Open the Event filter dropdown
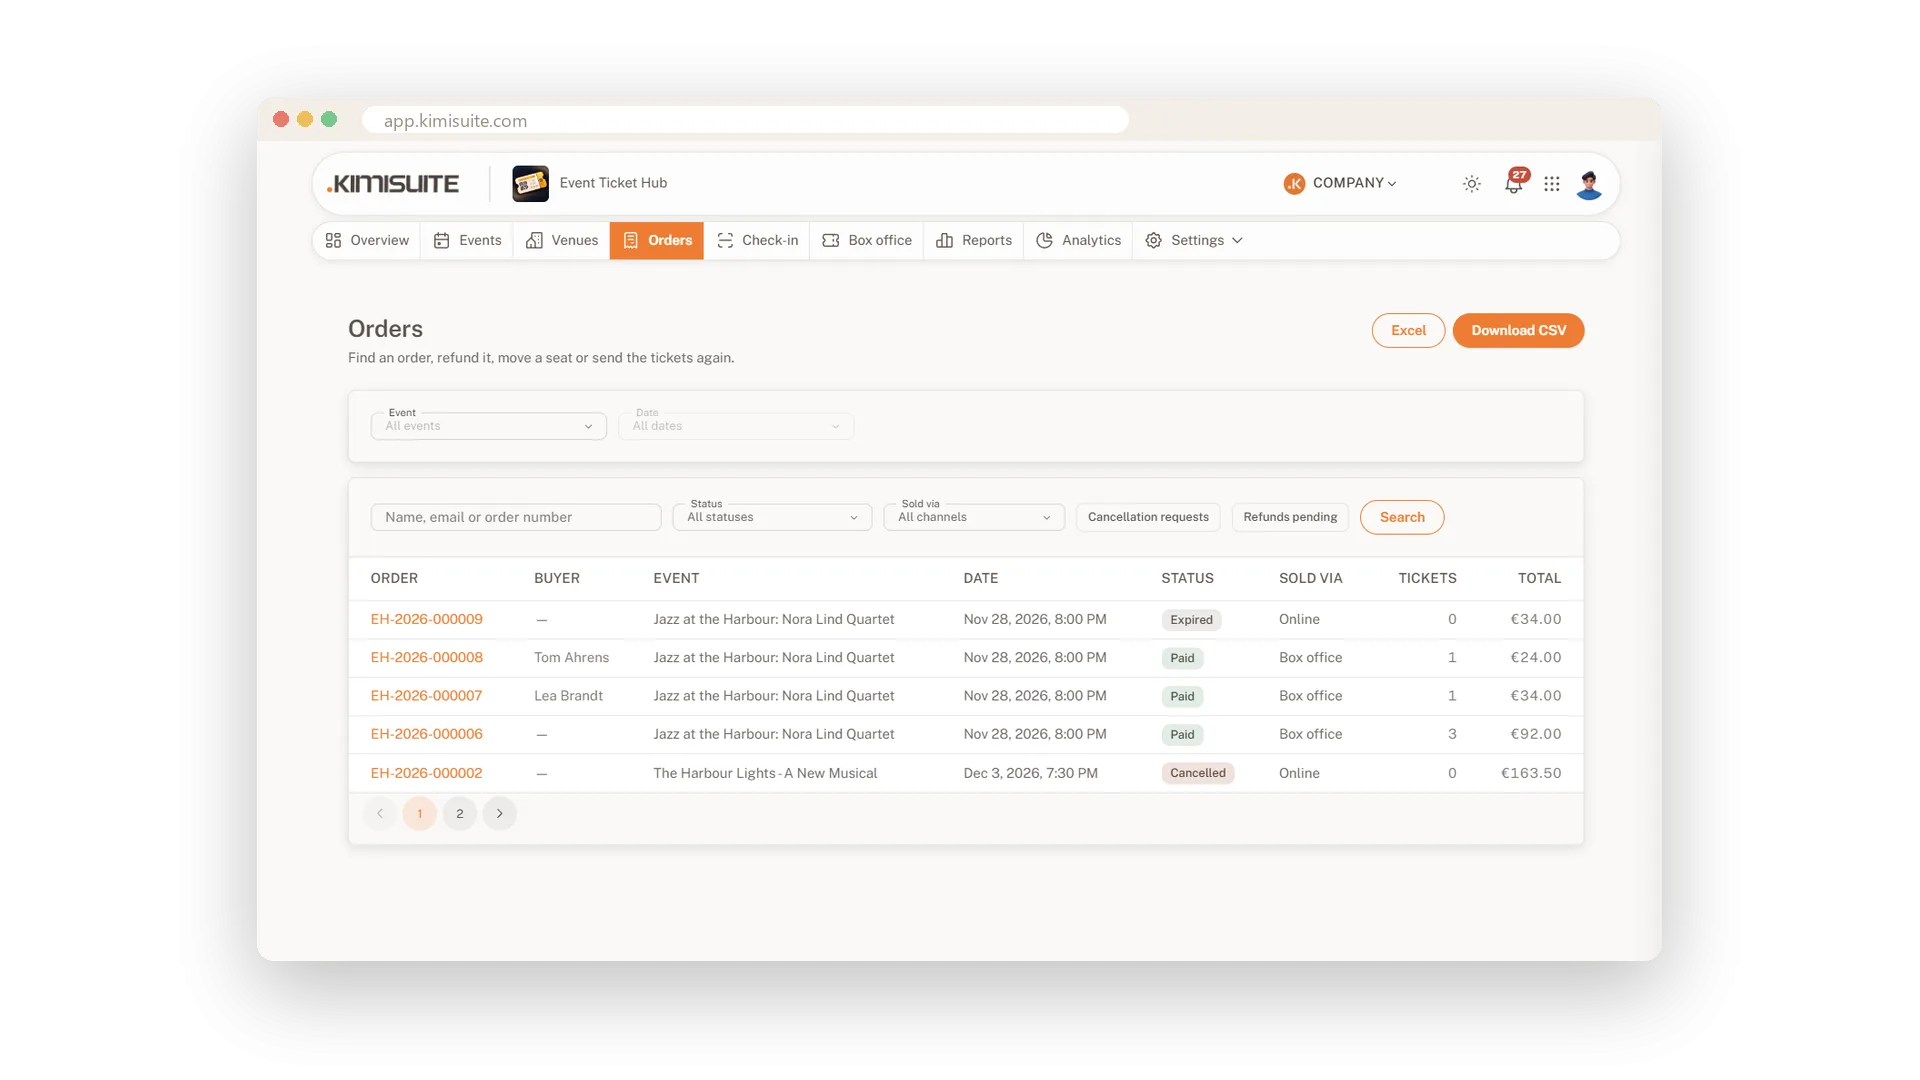 pyautogui.click(x=489, y=426)
